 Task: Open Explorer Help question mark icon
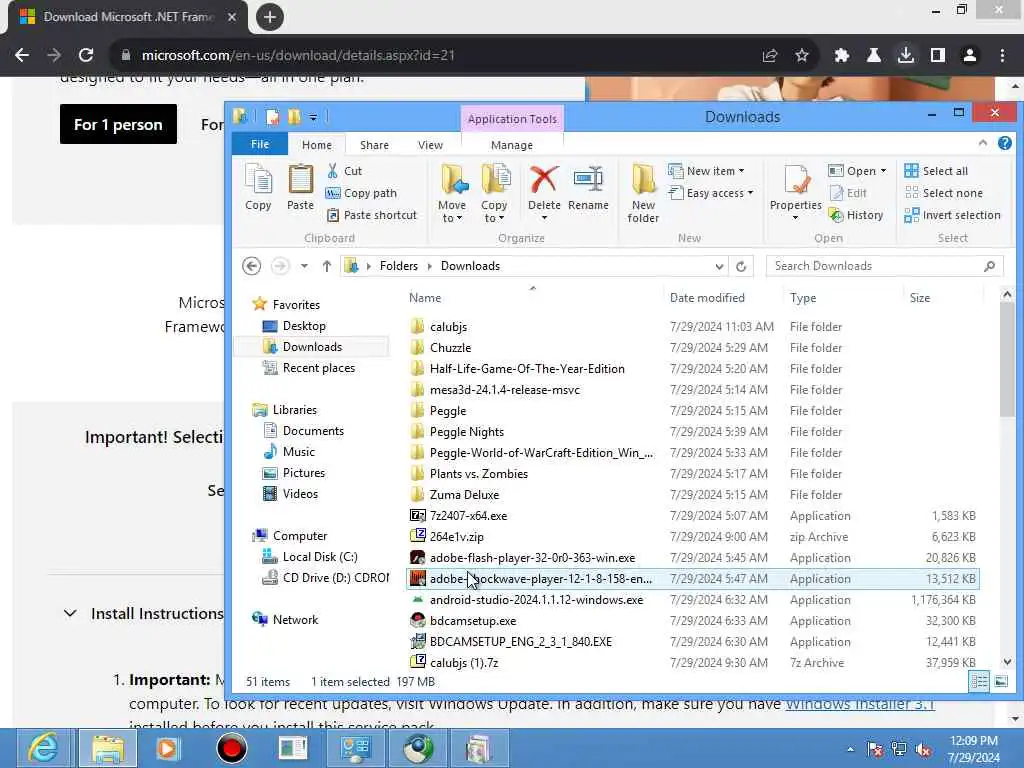click(1004, 143)
